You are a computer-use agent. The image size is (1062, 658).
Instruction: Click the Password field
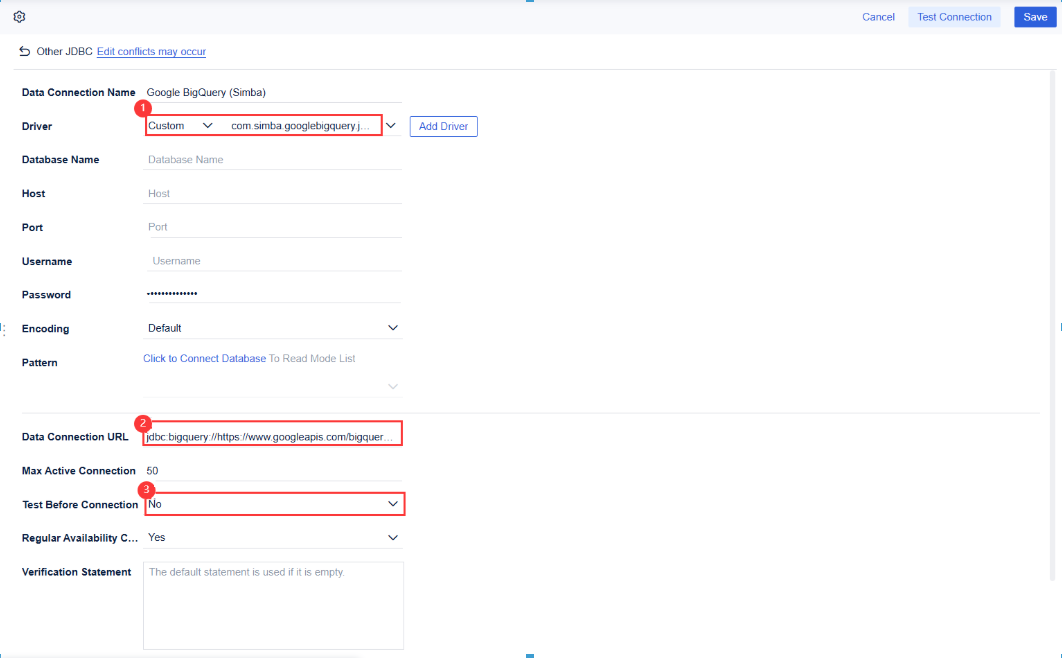(273, 294)
